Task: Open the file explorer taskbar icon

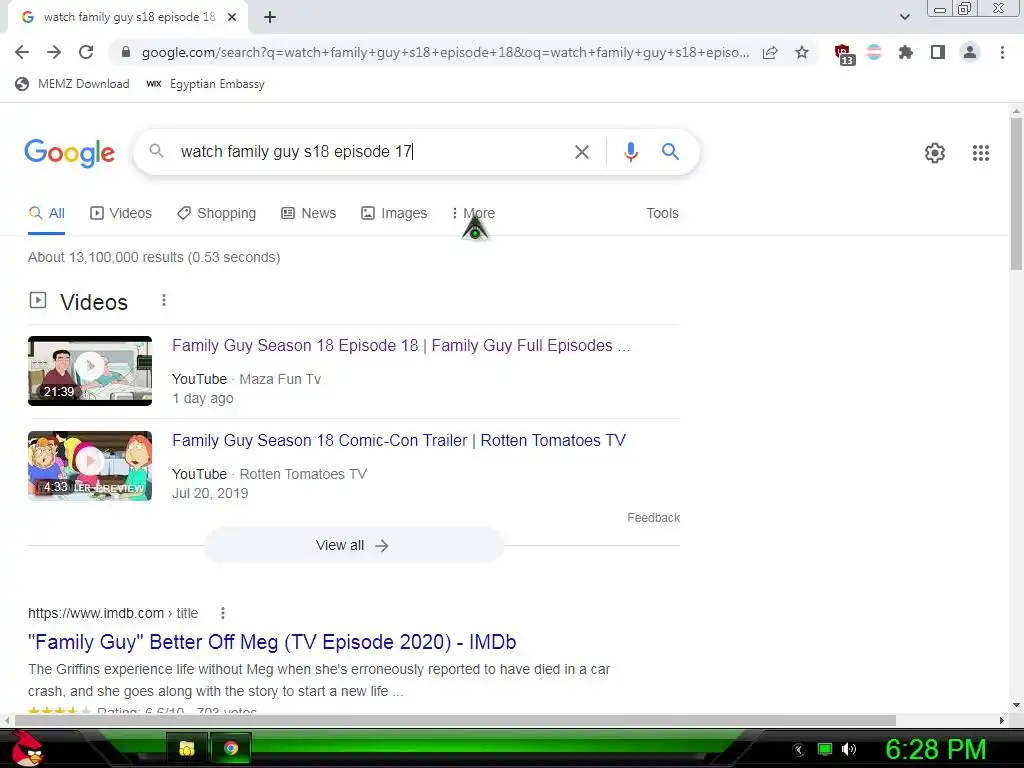Action: 187,748
